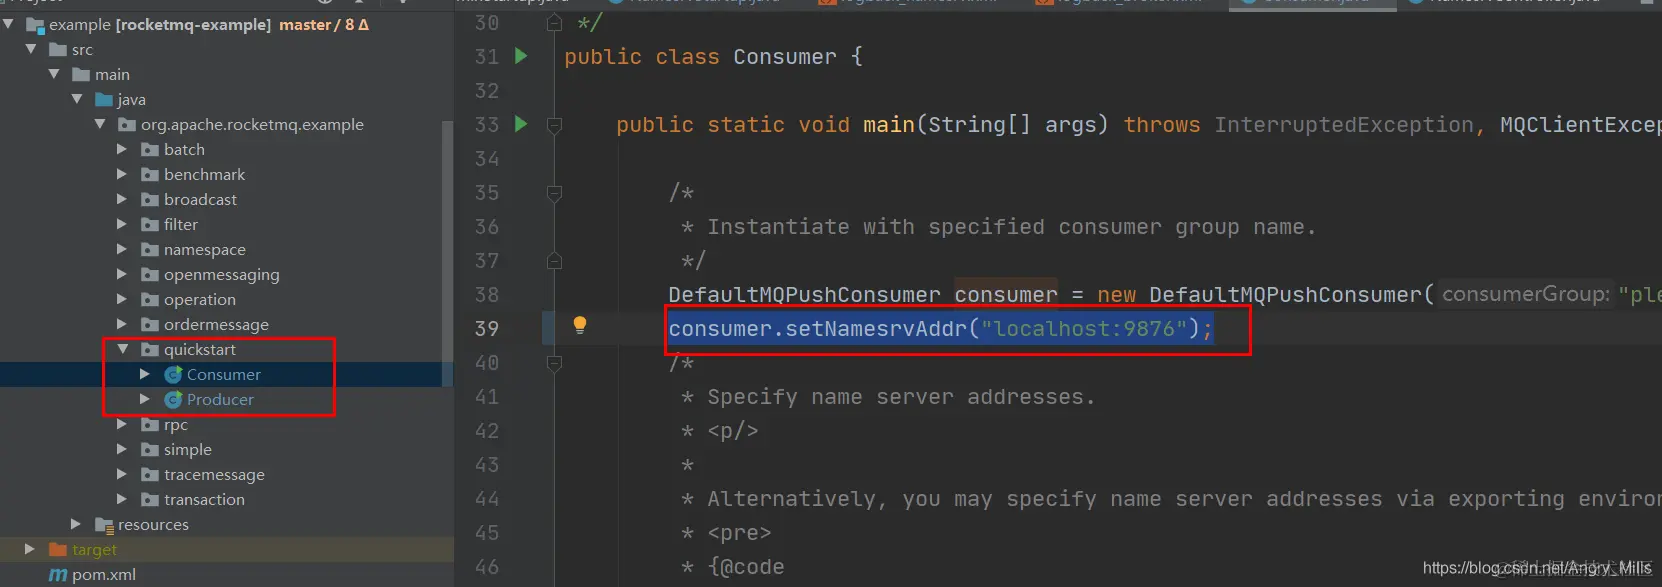Click the "localhost:9876" string literal
This screenshot has width=1662, height=587.
(x=1084, y=329)
